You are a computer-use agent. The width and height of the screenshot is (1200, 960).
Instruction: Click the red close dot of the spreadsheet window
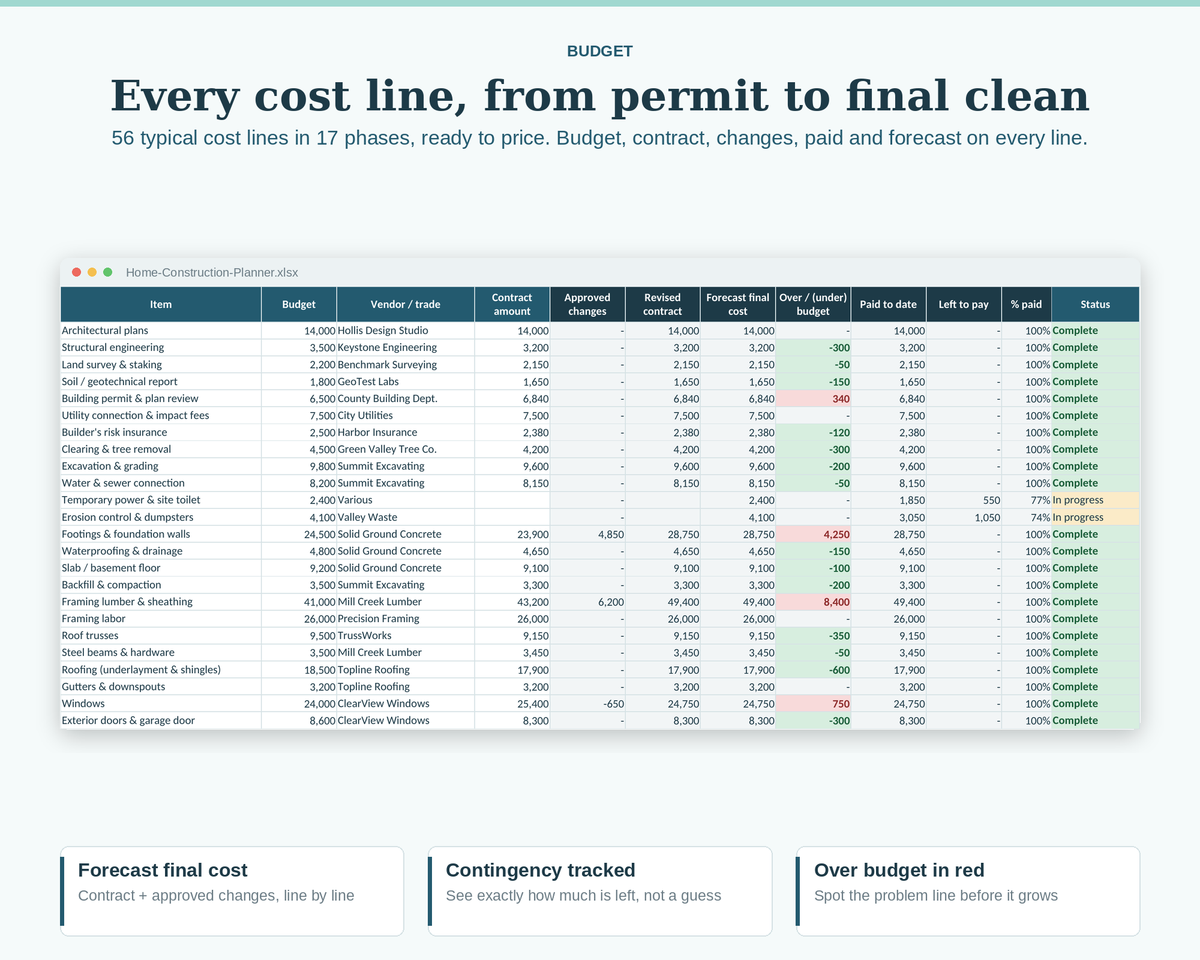(x=77, y=272)
